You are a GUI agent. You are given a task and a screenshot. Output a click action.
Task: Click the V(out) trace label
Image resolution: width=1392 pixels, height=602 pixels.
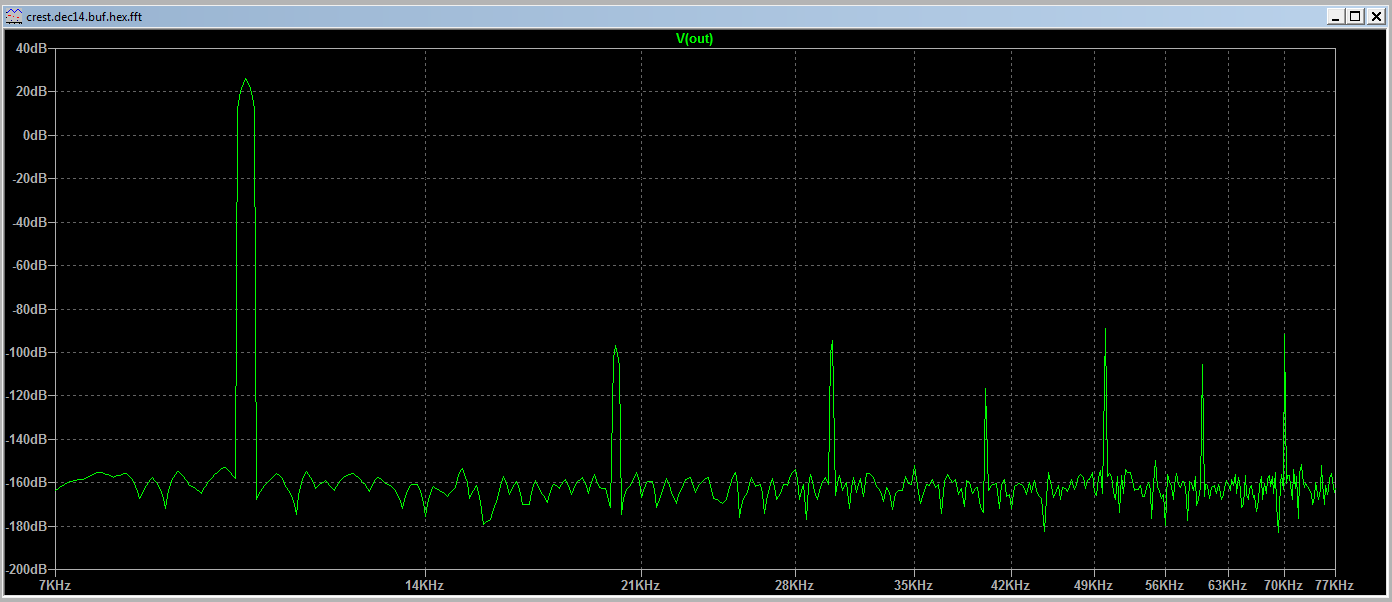click(x=694, y=39)
